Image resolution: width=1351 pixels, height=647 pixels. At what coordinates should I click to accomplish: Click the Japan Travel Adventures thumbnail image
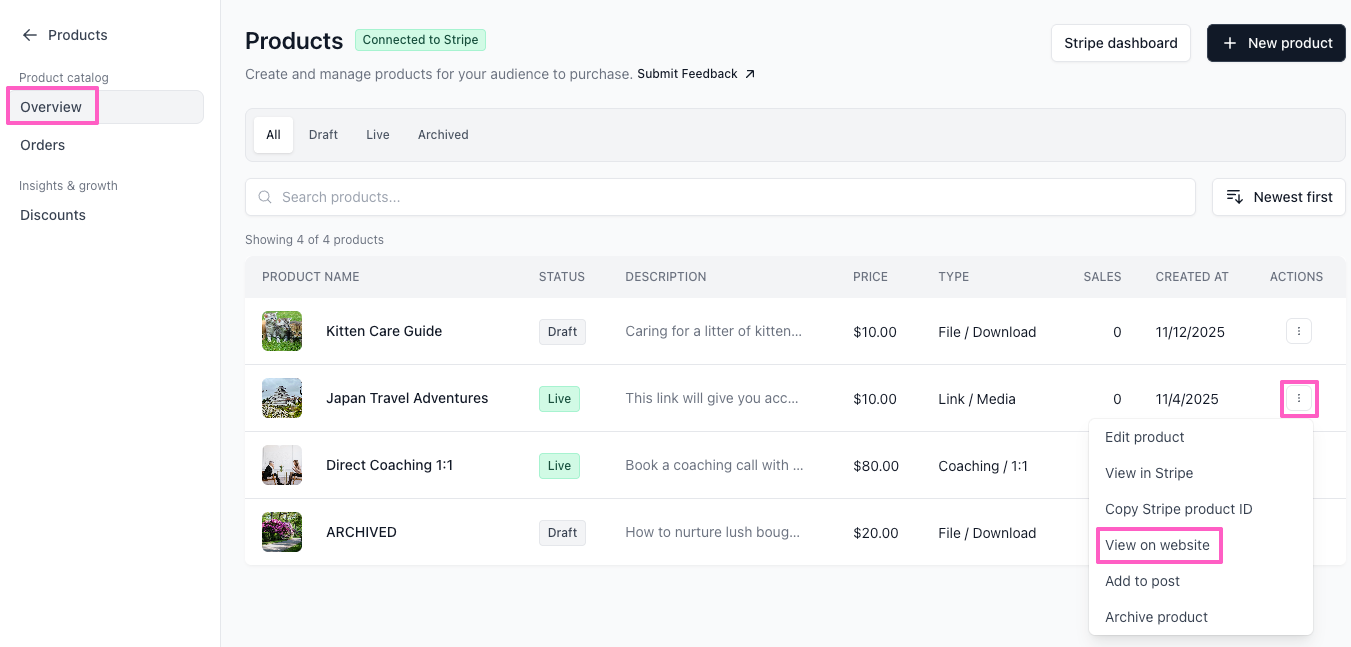point(282,398)
